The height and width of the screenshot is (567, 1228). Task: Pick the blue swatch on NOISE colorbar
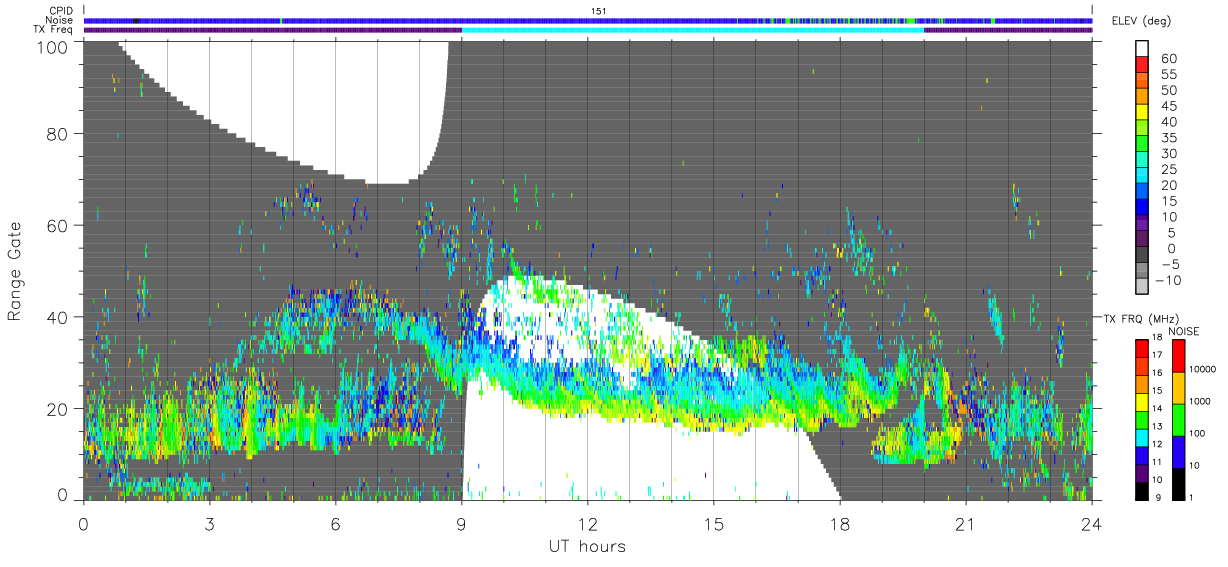click(1178, 452)
